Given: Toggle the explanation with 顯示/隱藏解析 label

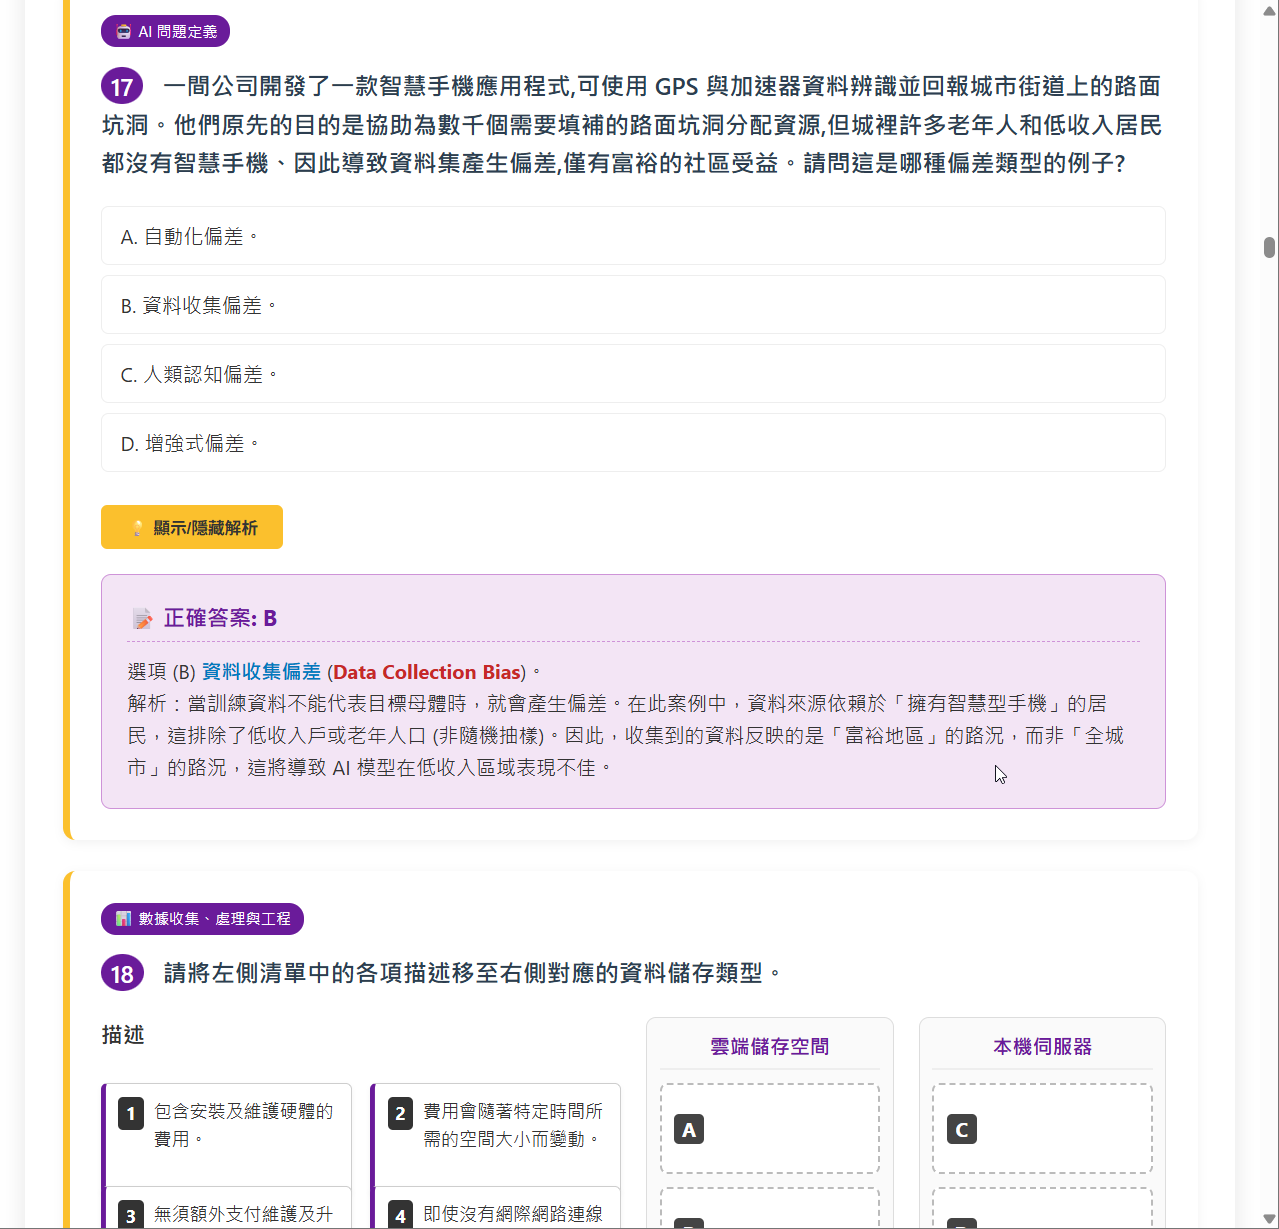Looking at the screenshot, I should 192,527.
